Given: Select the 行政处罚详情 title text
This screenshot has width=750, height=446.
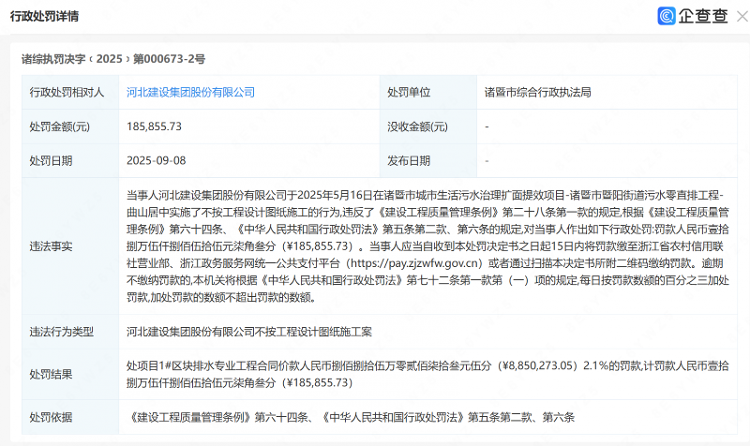Looking at the screenshot, I should (44, 16).
